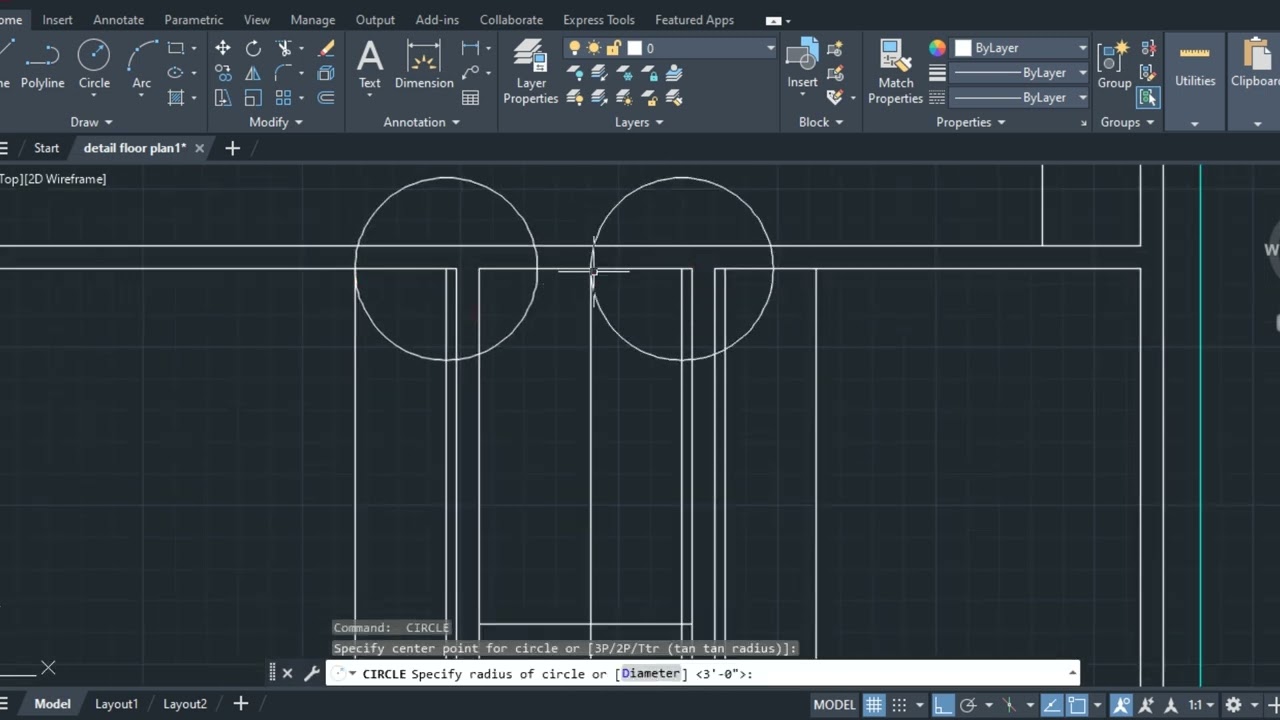1280x720 pixels.
Task: Activate the Rotate tool
Action: (x=253, y=48)
